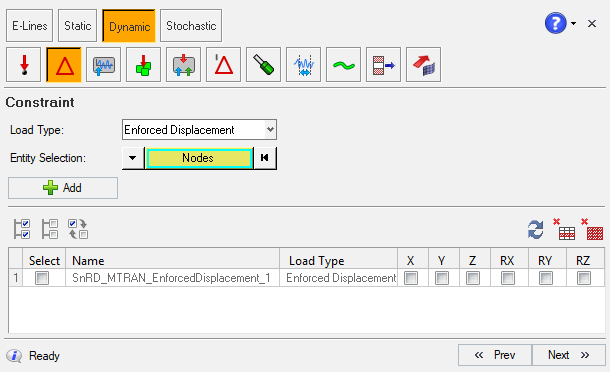Choose the green screwdriver tool icon
This screenshot has width=610, height=372.
click(264, 65)
